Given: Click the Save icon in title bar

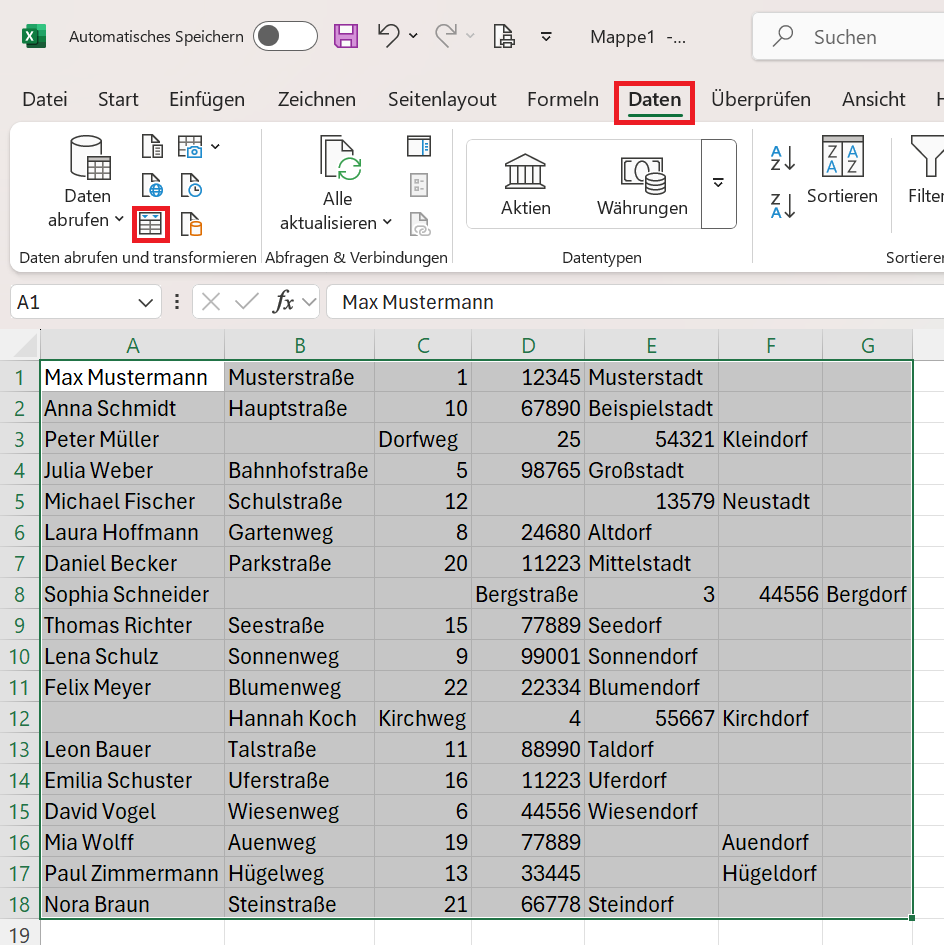Looking at the screenshot, I should tap(346, 37).
